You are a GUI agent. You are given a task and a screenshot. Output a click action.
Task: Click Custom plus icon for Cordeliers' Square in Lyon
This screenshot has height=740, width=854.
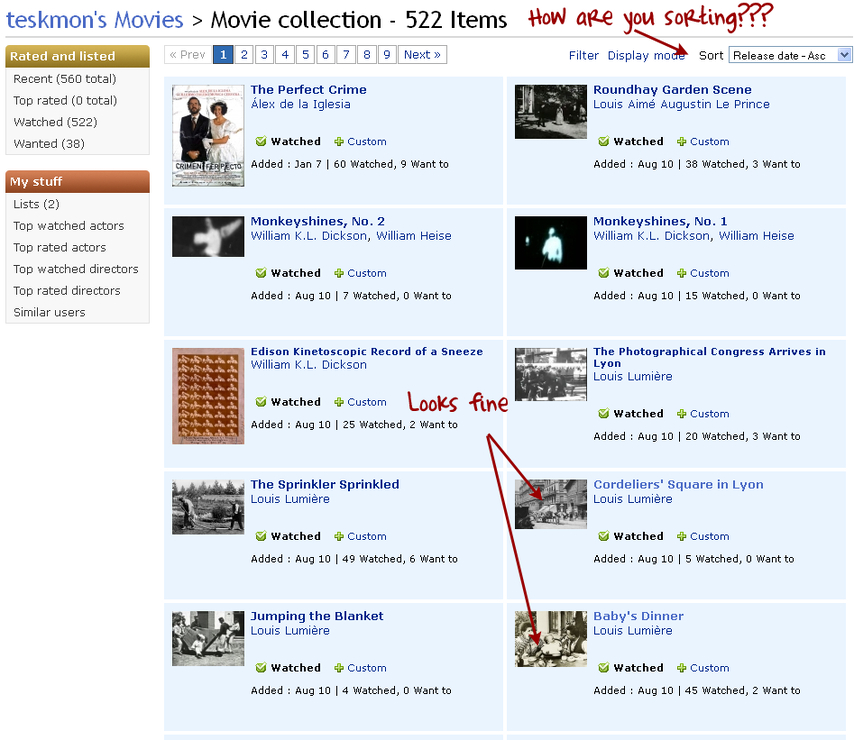pyautogui.click(x=681, y=536)
